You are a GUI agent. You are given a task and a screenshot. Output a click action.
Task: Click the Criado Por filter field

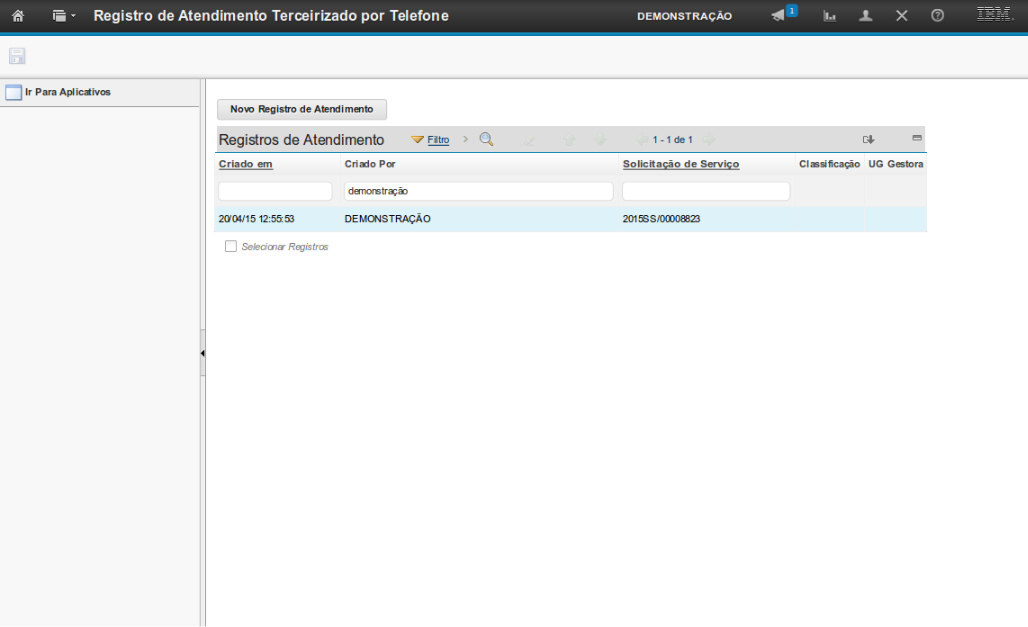pyautogui.click(x=477, y=191)
